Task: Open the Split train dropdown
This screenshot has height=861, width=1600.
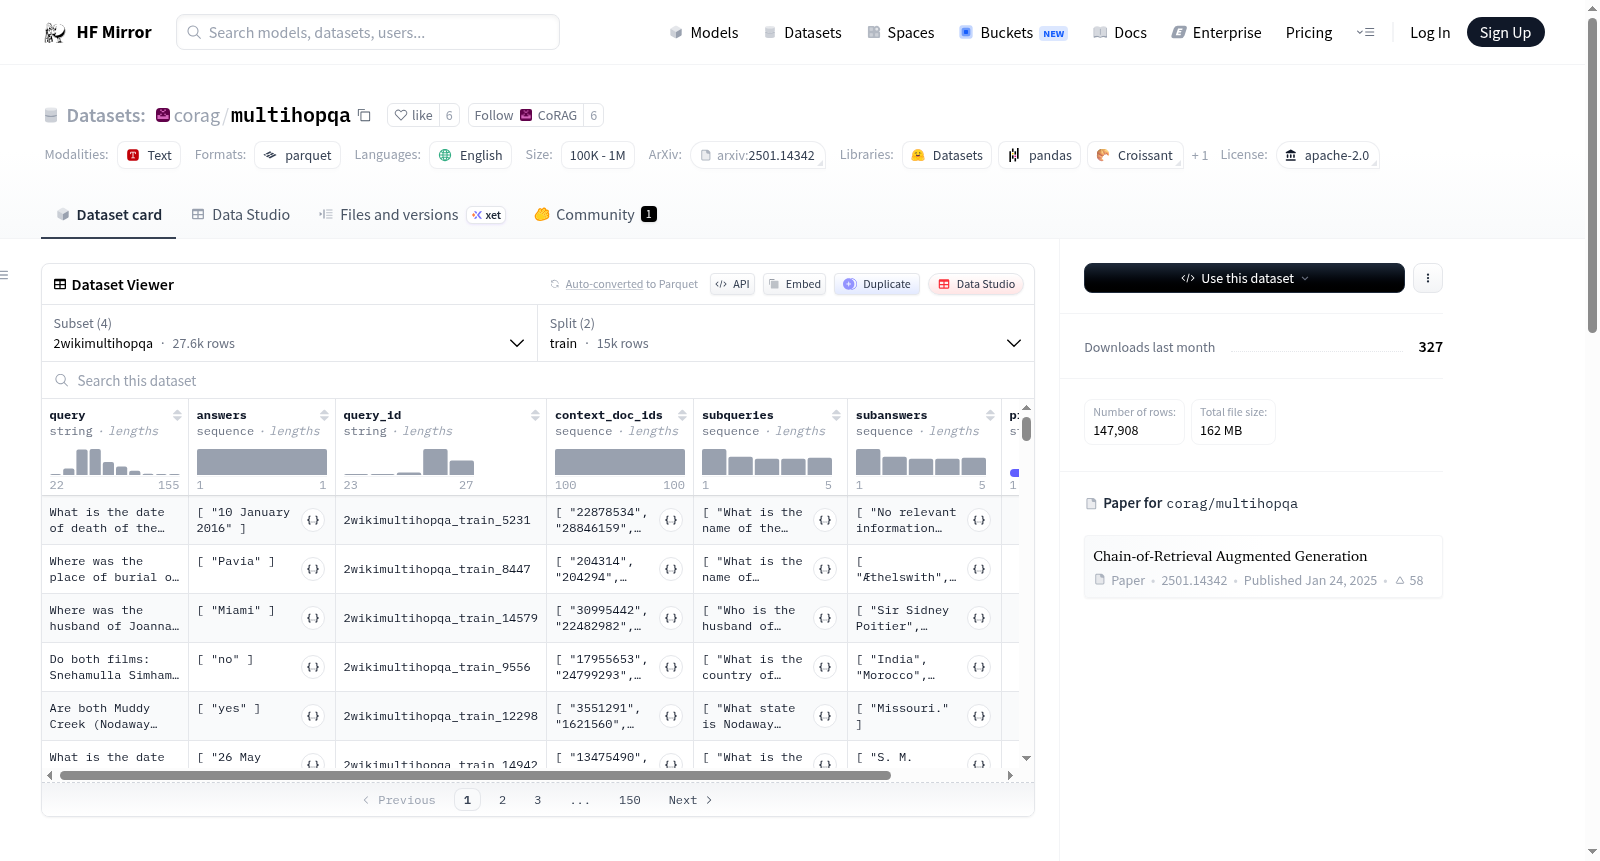Action: (785, 333)
